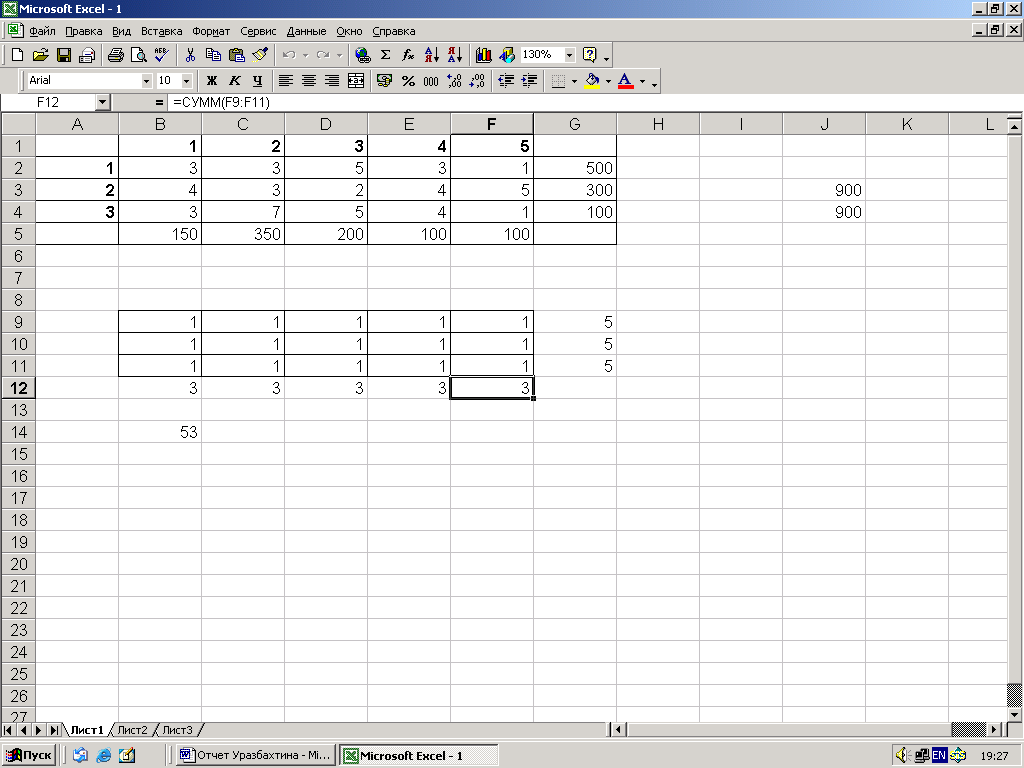This screenshot has width=1024, height=768.
Task: Apply the yellow Fill Color bucket
Action: (x=592, y=81)
